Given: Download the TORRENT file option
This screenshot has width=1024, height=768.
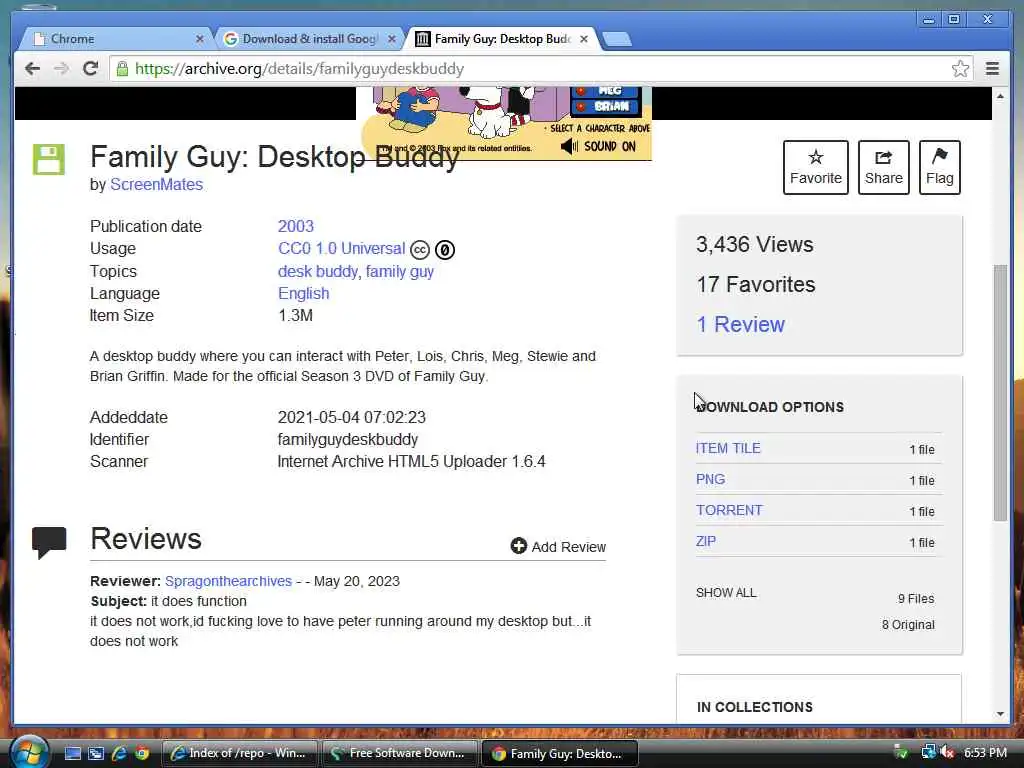Looking at the screenshot, I should (729, 510).
